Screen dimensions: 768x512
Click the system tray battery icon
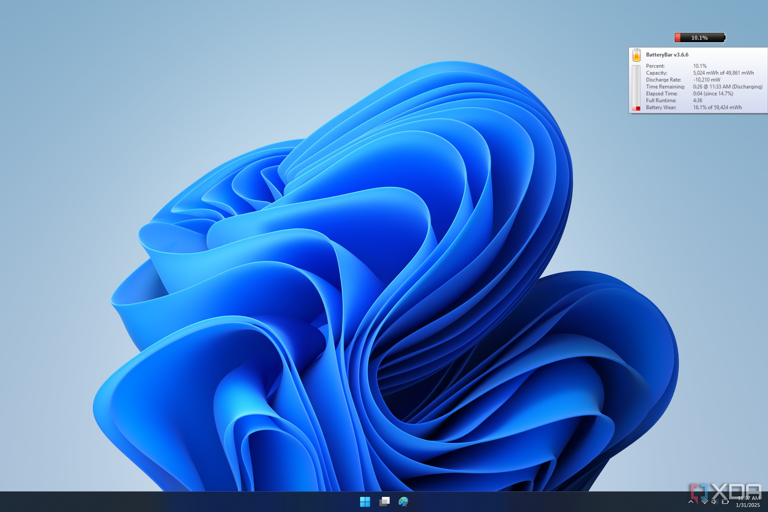[x=726, y=501]
